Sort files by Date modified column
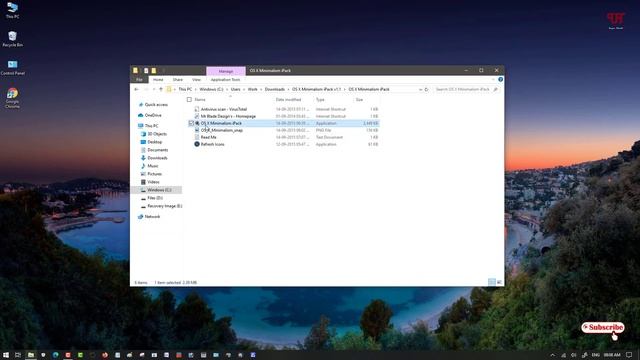 [288, 100]
